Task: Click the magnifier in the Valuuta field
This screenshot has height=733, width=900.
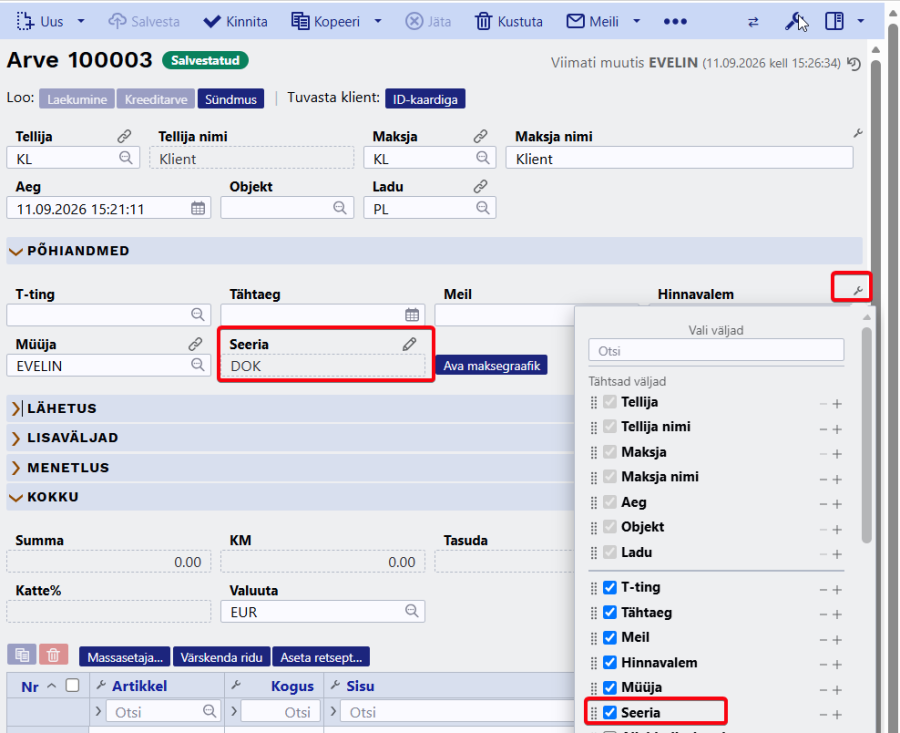Action: click(412, 611)
